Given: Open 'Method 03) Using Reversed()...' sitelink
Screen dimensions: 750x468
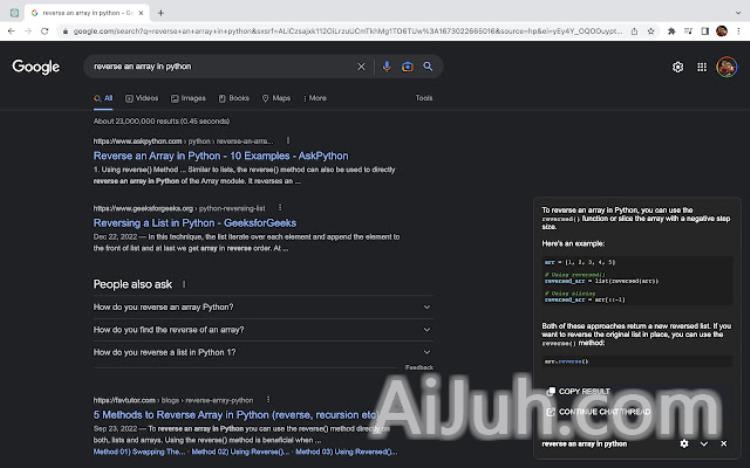Looking at the screenshot, I should pos(346,452).
